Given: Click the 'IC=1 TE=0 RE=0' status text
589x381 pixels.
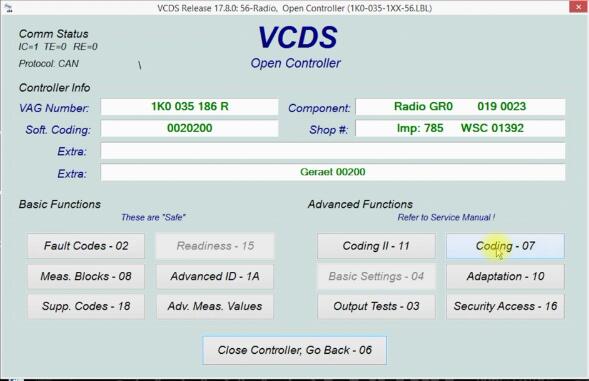Looking at the screenshot, I should (58, 47).
